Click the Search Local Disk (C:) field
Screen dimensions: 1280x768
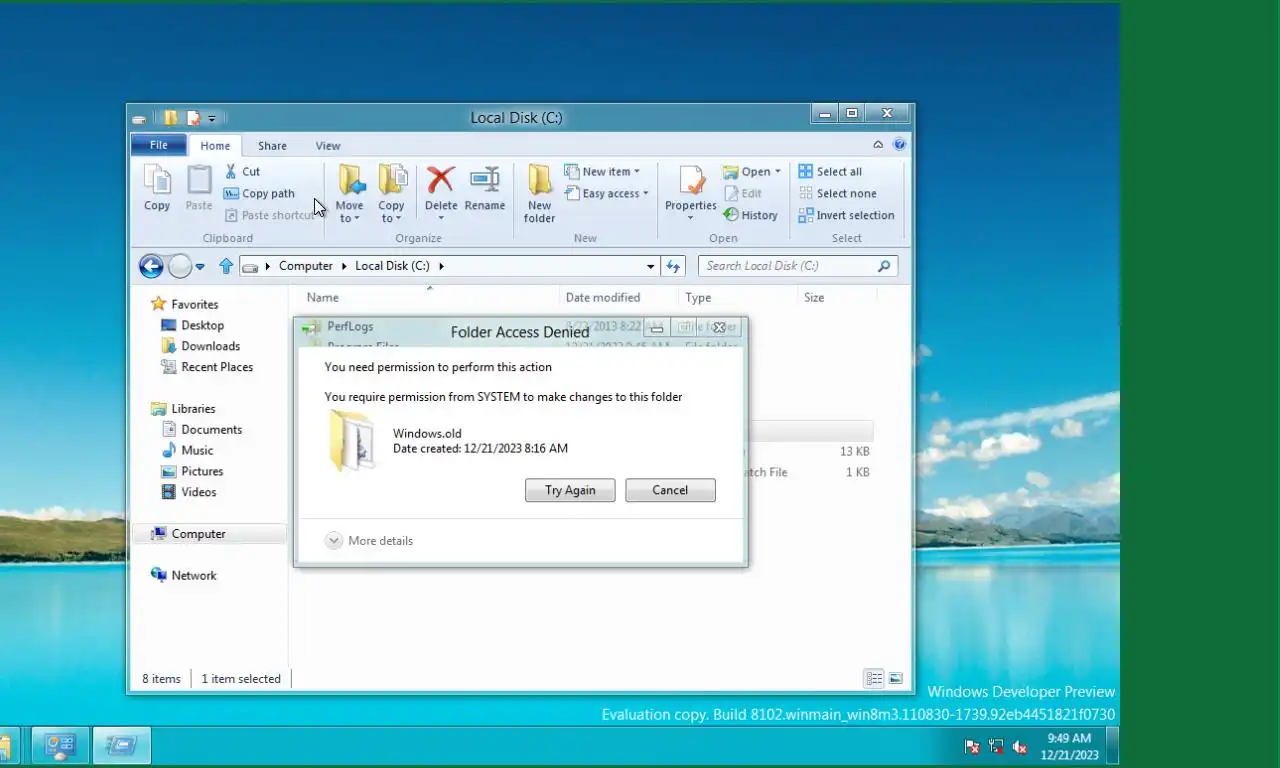click(x=798, y=266)
